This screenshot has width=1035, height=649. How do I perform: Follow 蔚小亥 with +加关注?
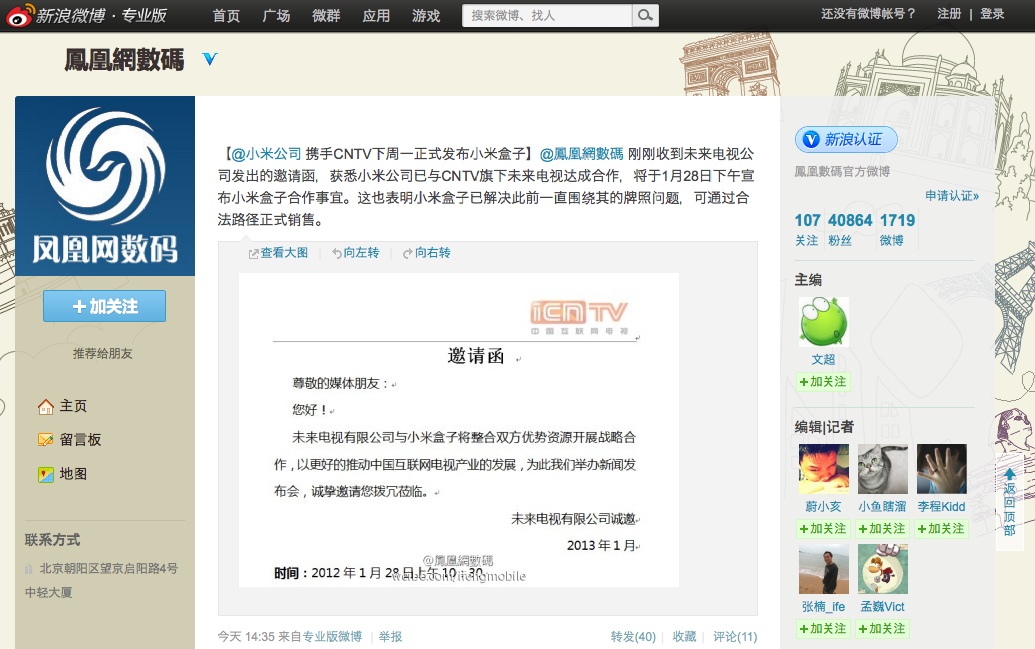pos(823,529)
